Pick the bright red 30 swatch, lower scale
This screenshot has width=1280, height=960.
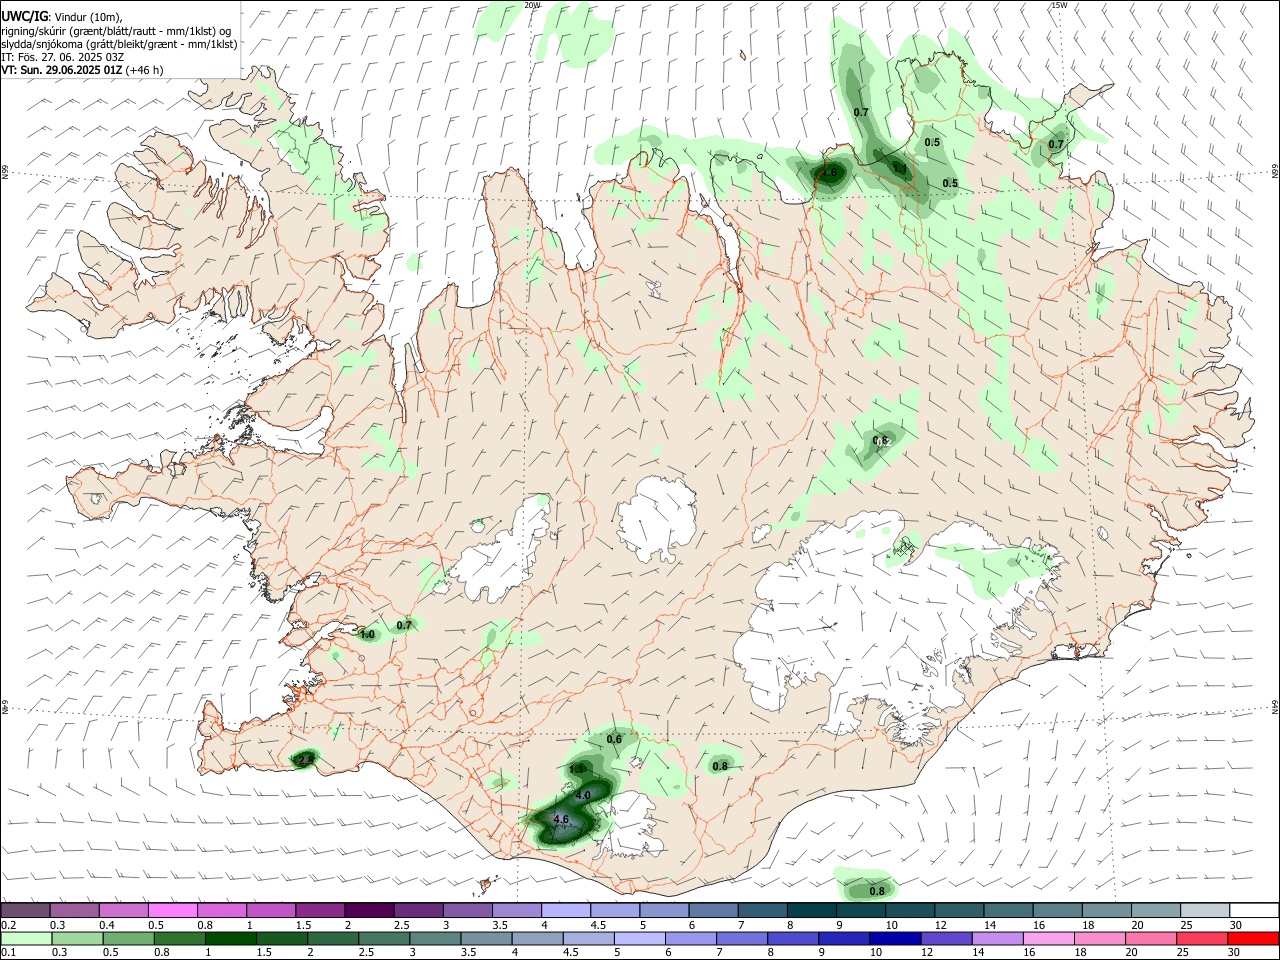pyautogui.click(x=1253, y=938)
